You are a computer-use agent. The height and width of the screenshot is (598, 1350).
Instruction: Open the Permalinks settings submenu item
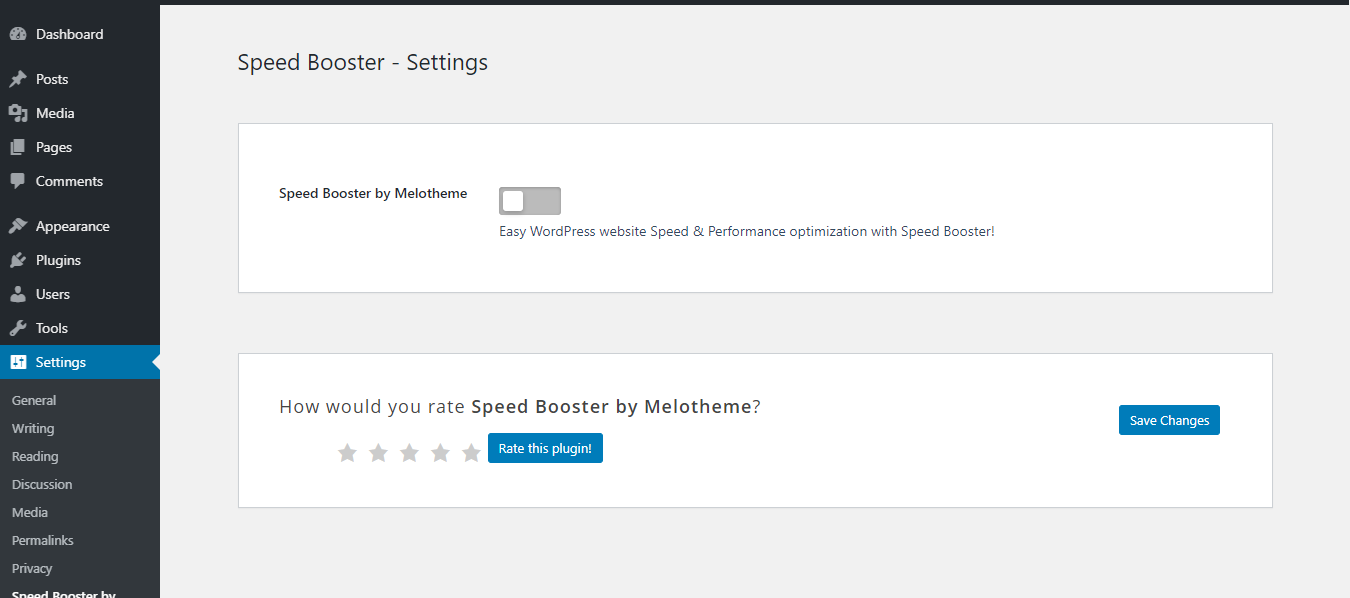point(43,540)
